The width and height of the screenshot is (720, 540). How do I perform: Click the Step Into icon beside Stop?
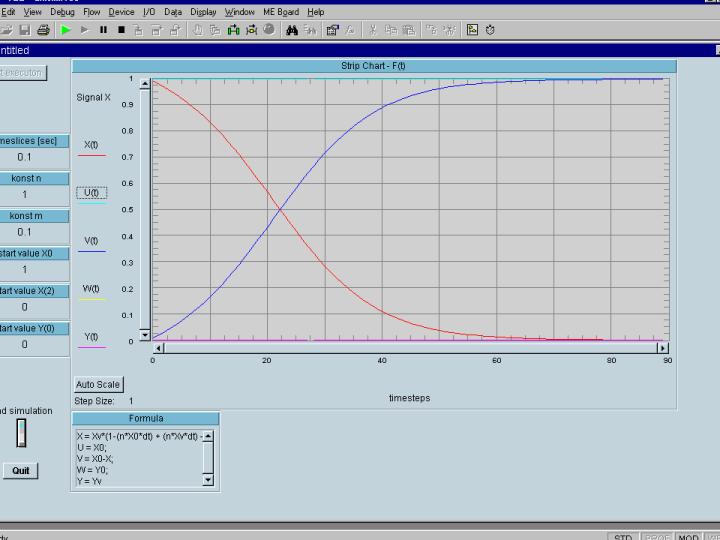139,30
